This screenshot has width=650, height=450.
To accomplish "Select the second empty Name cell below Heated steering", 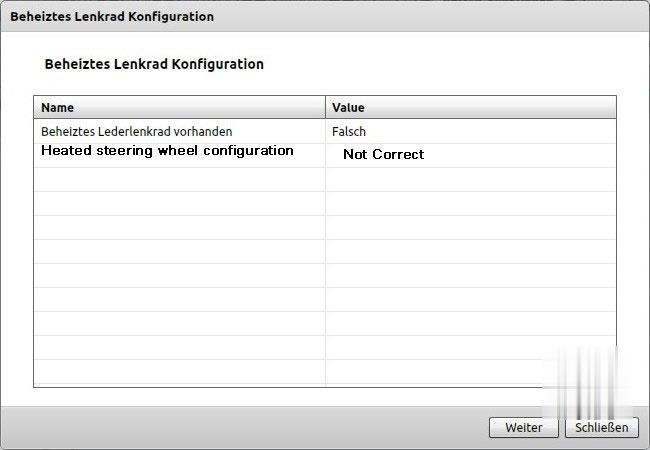I will pyautogui.click(x=179, y=203).
